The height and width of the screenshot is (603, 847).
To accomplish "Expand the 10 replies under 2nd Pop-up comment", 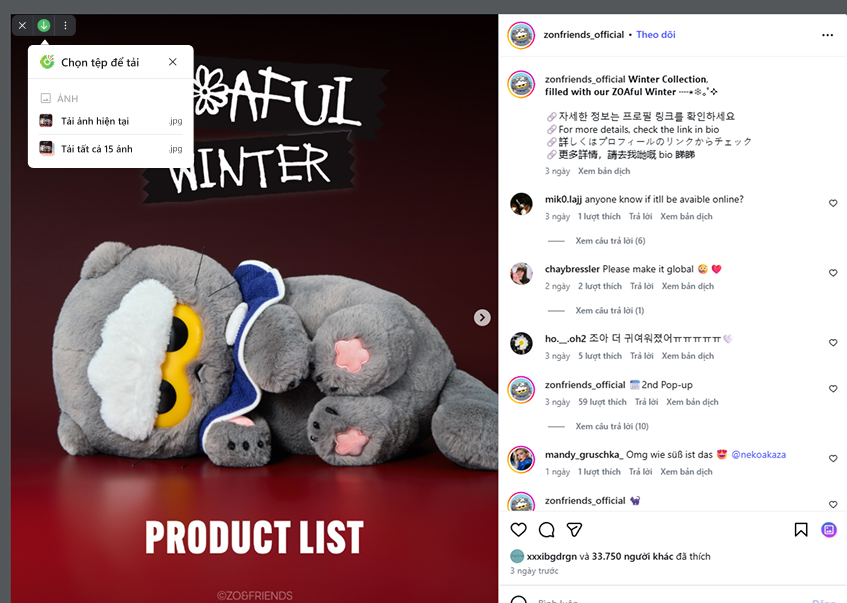I will (x=611, y=426).
